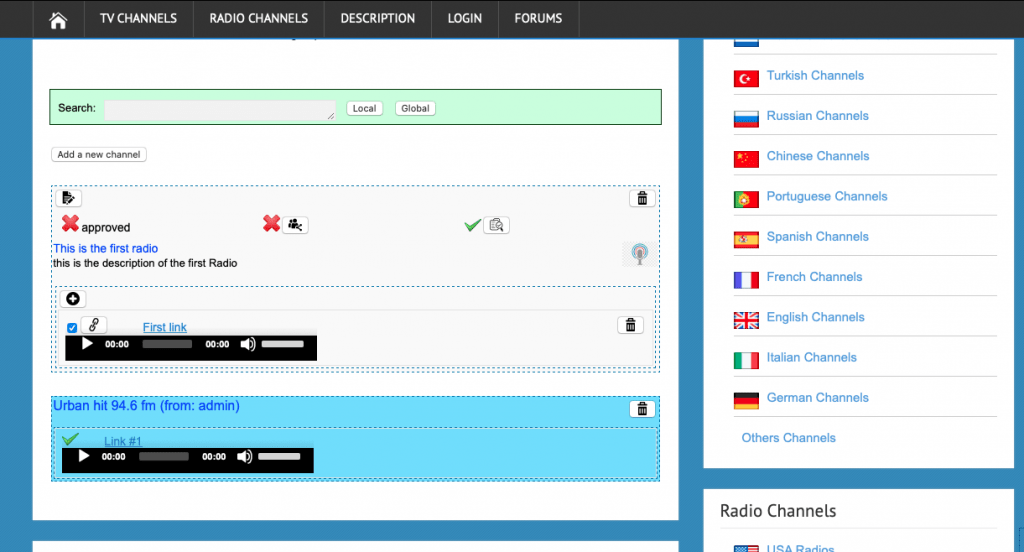Toggle the red X approved status

70,224
